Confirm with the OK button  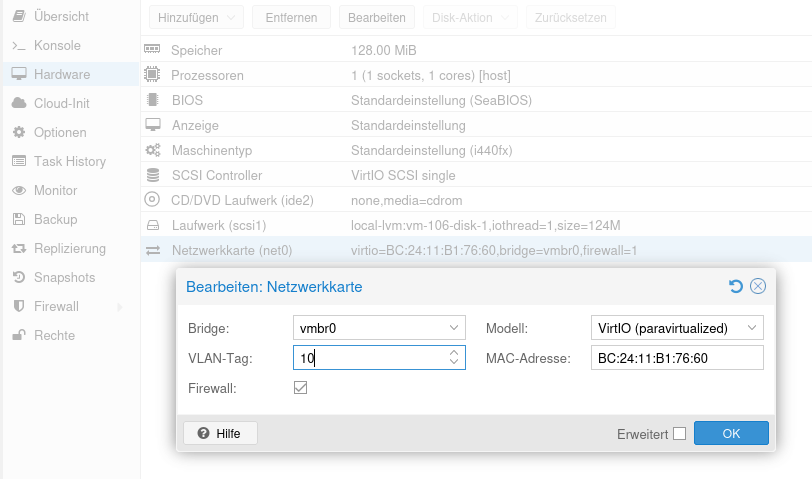[731, 433]
